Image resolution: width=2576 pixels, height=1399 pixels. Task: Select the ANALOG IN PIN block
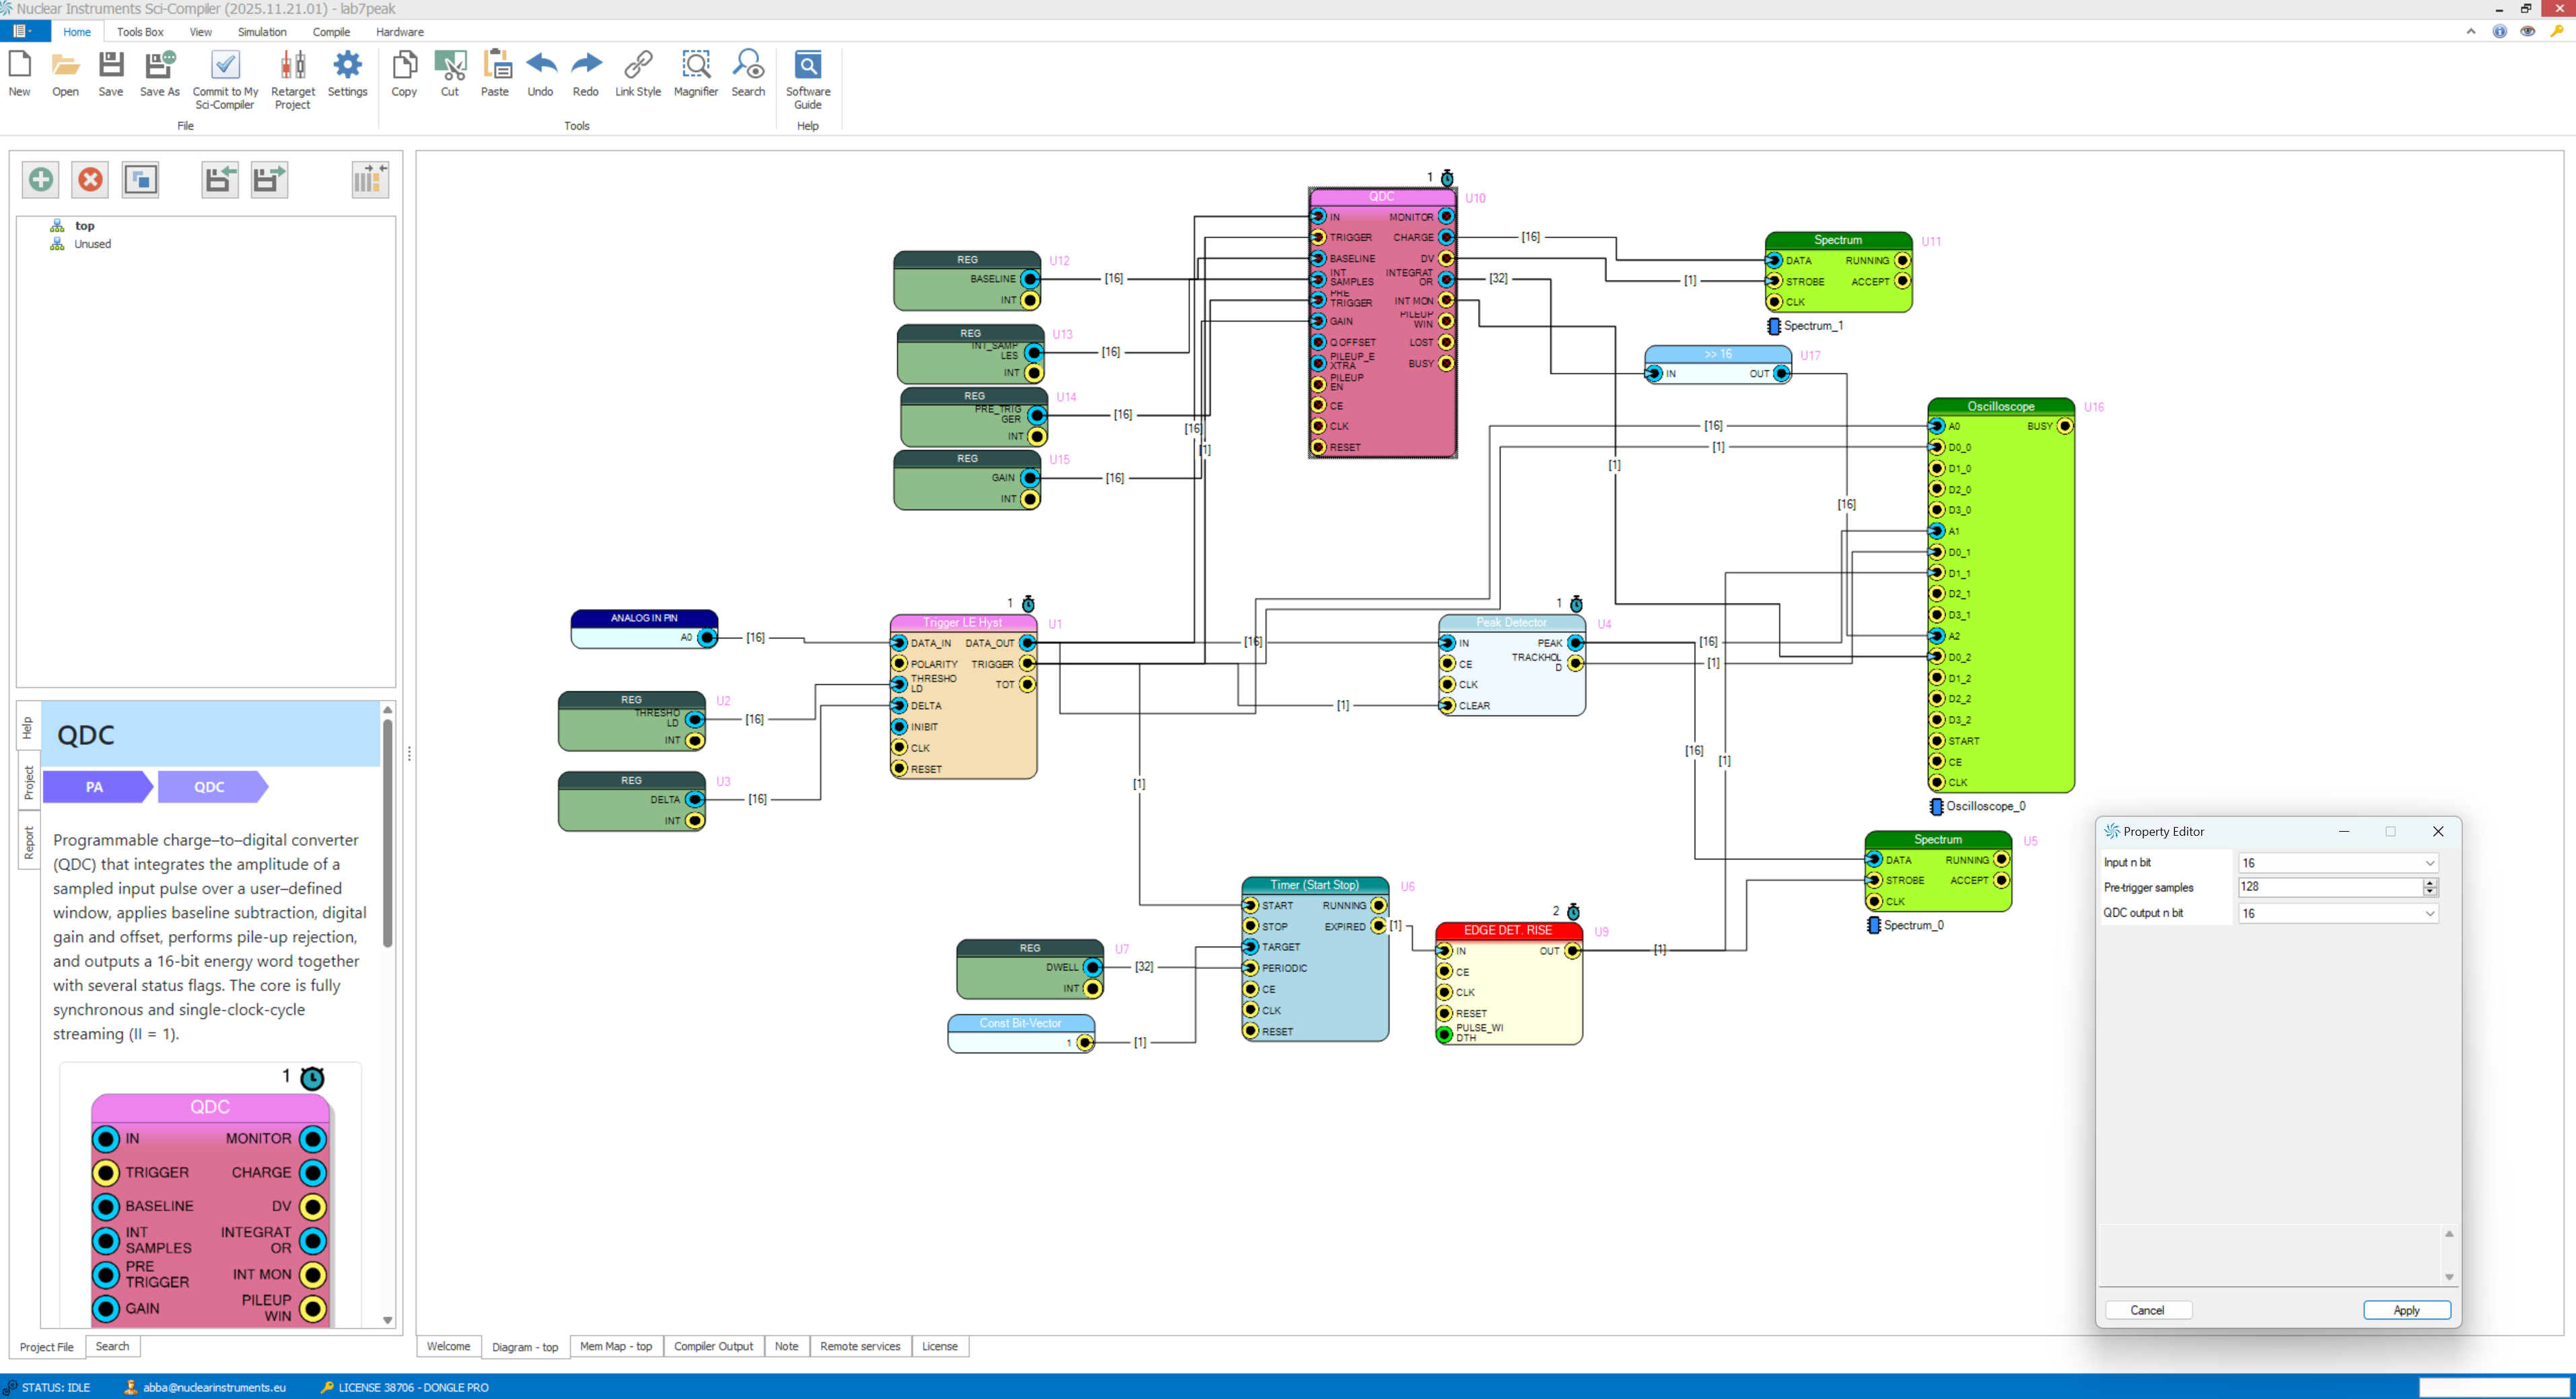click(644, 628)
